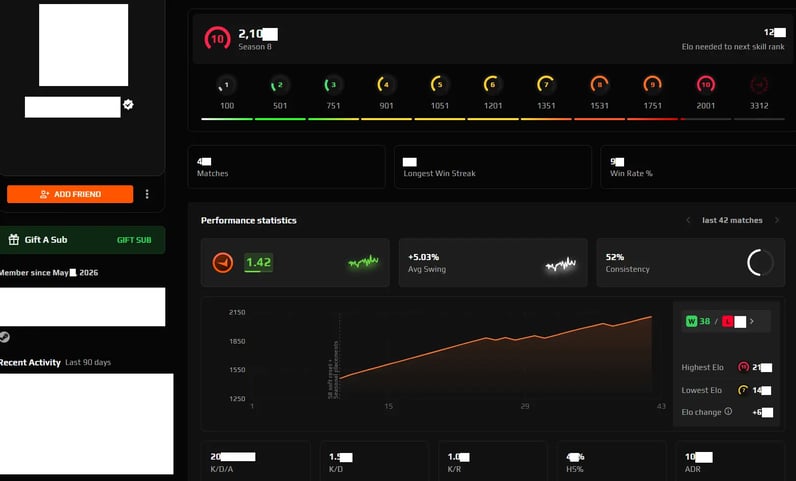This screenshot has height=481, width=796.
Task: Select the level 4 skill rank icon
Action: [384, 84]
